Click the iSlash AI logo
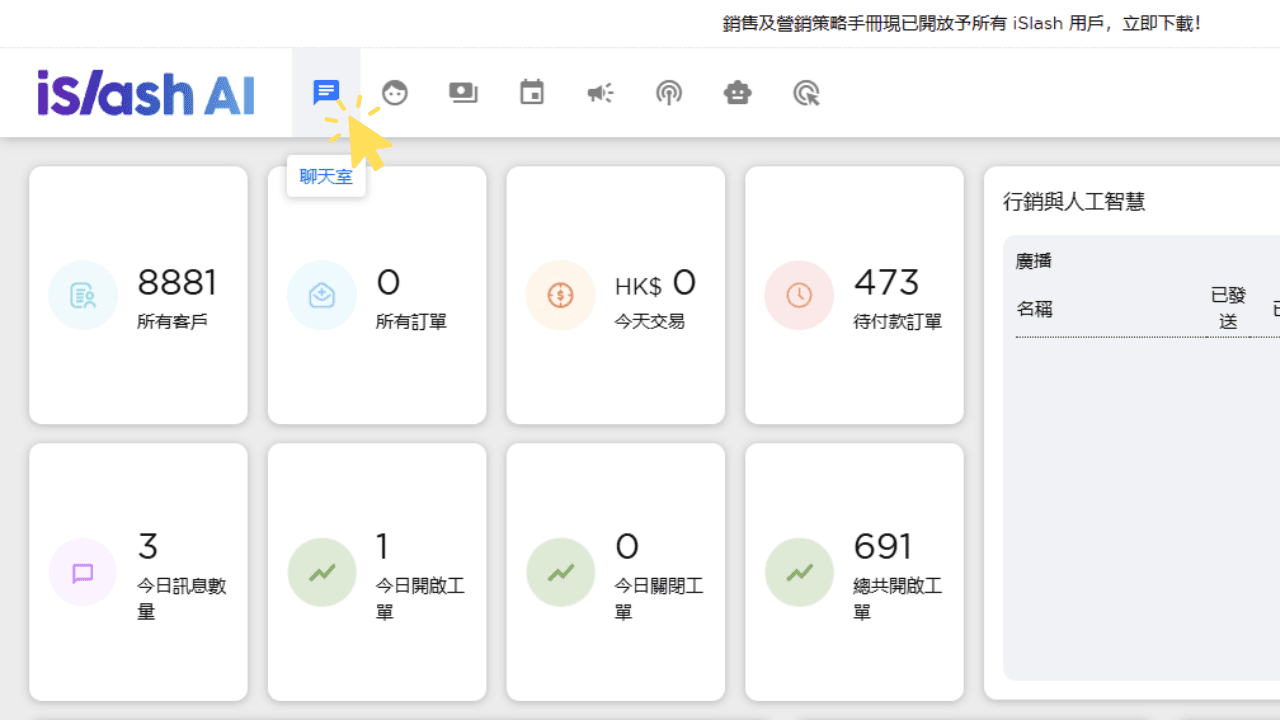The height and width of the screenshot is (720, 1280). coord(146,93)
